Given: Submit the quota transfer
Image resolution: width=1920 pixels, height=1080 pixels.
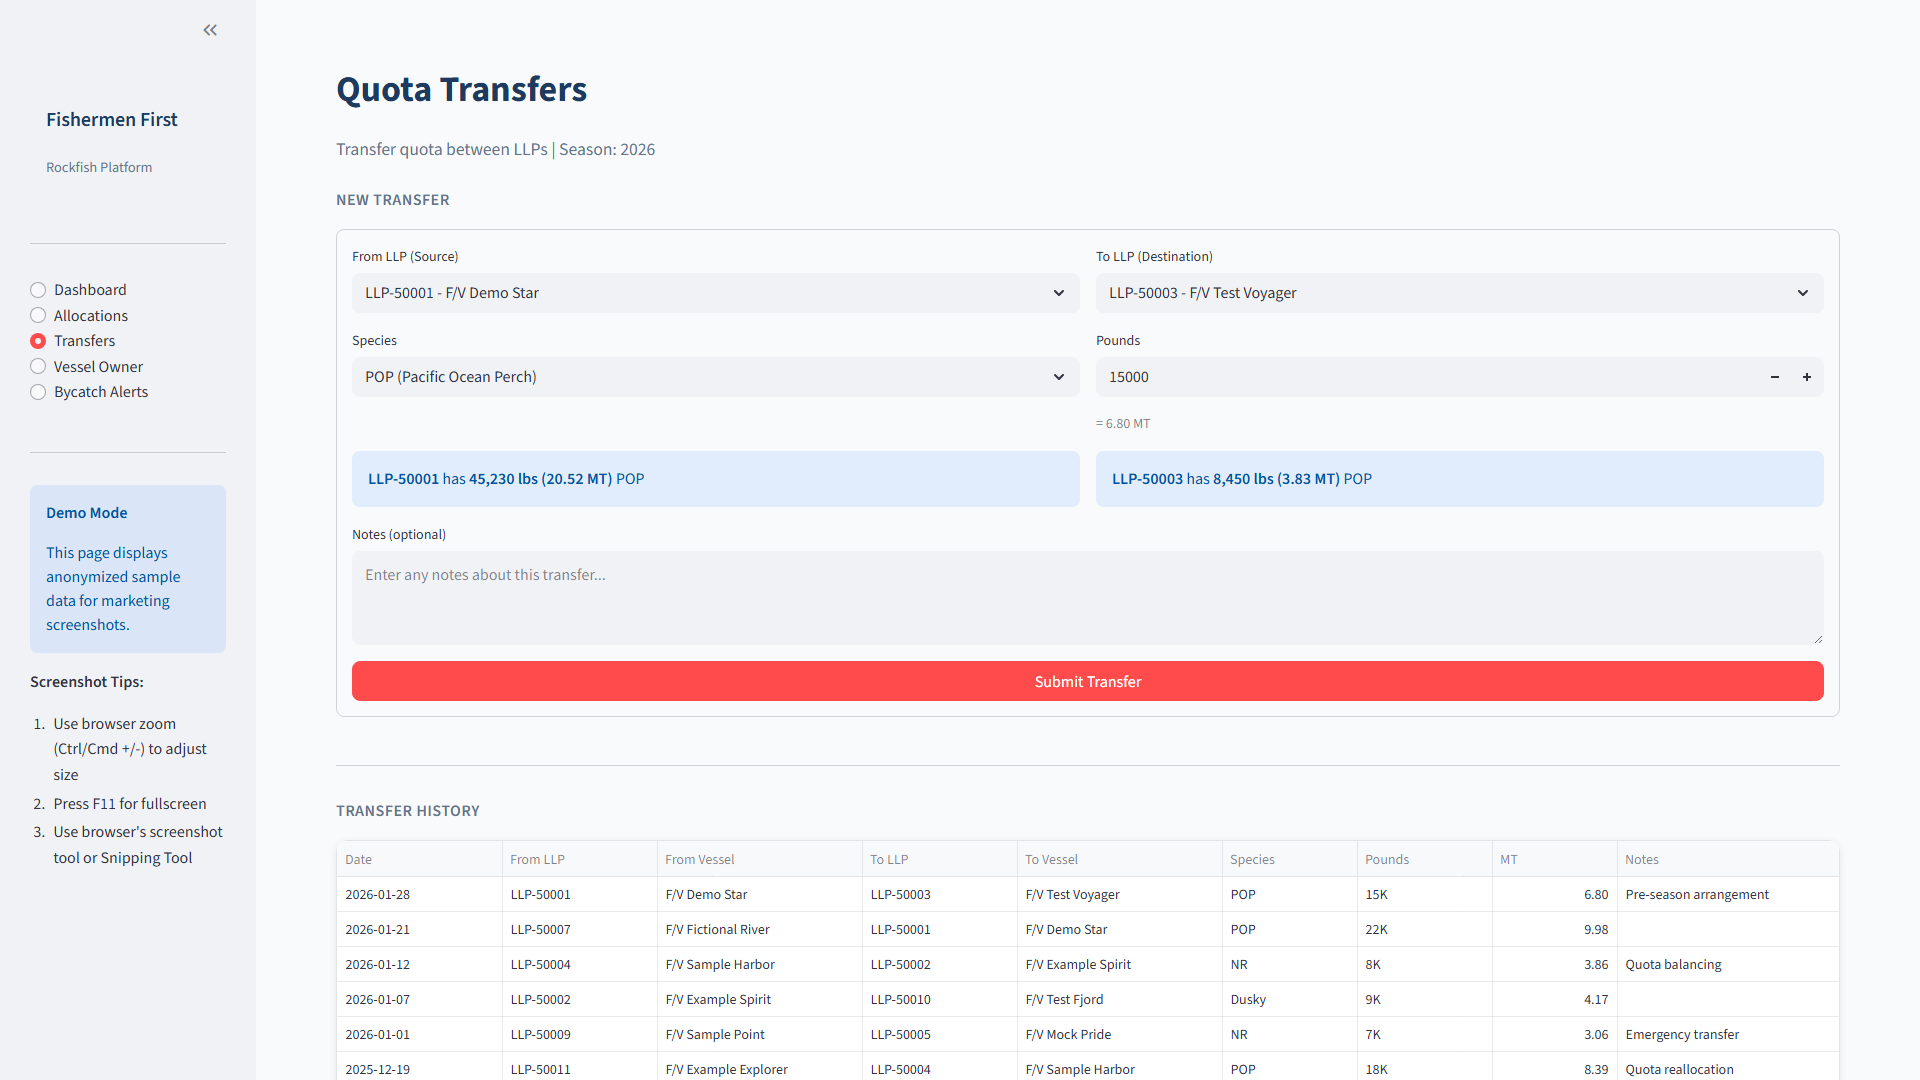Looking at the screenshot, I should click(x=1087, y=681).
